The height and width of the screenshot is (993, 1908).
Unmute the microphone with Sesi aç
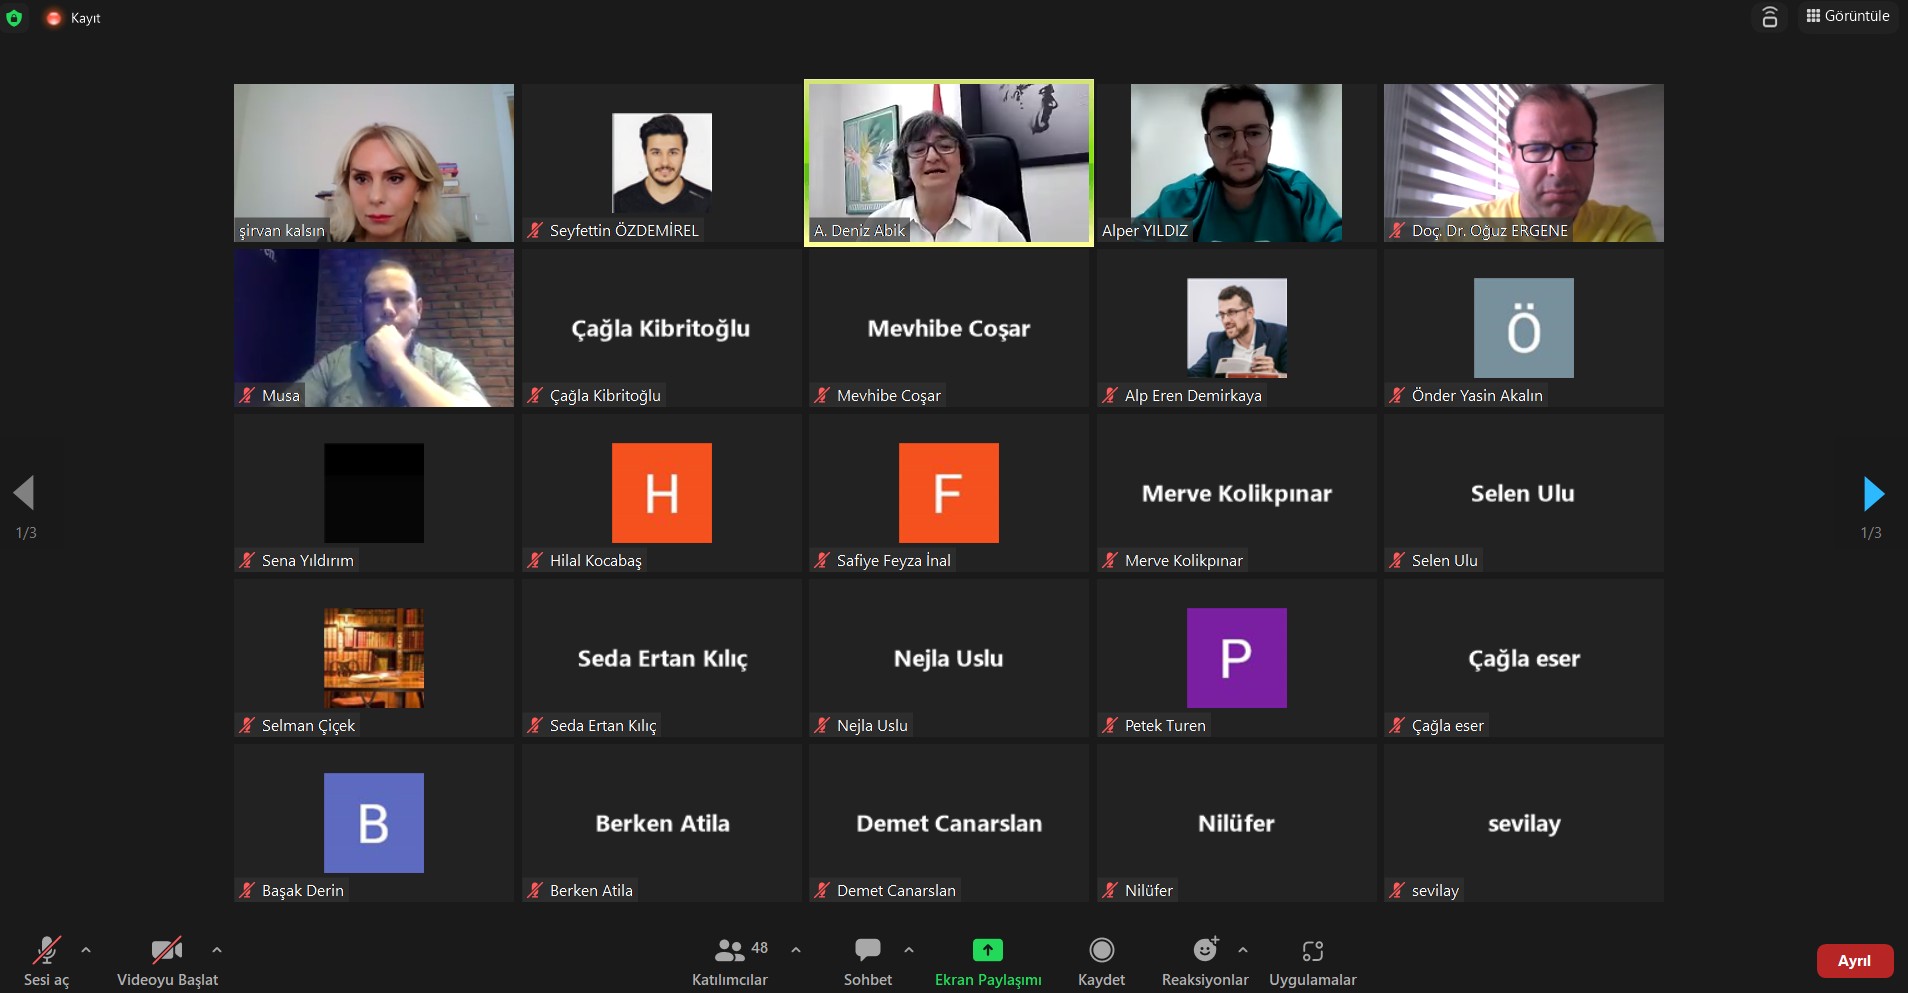[46, 962]
